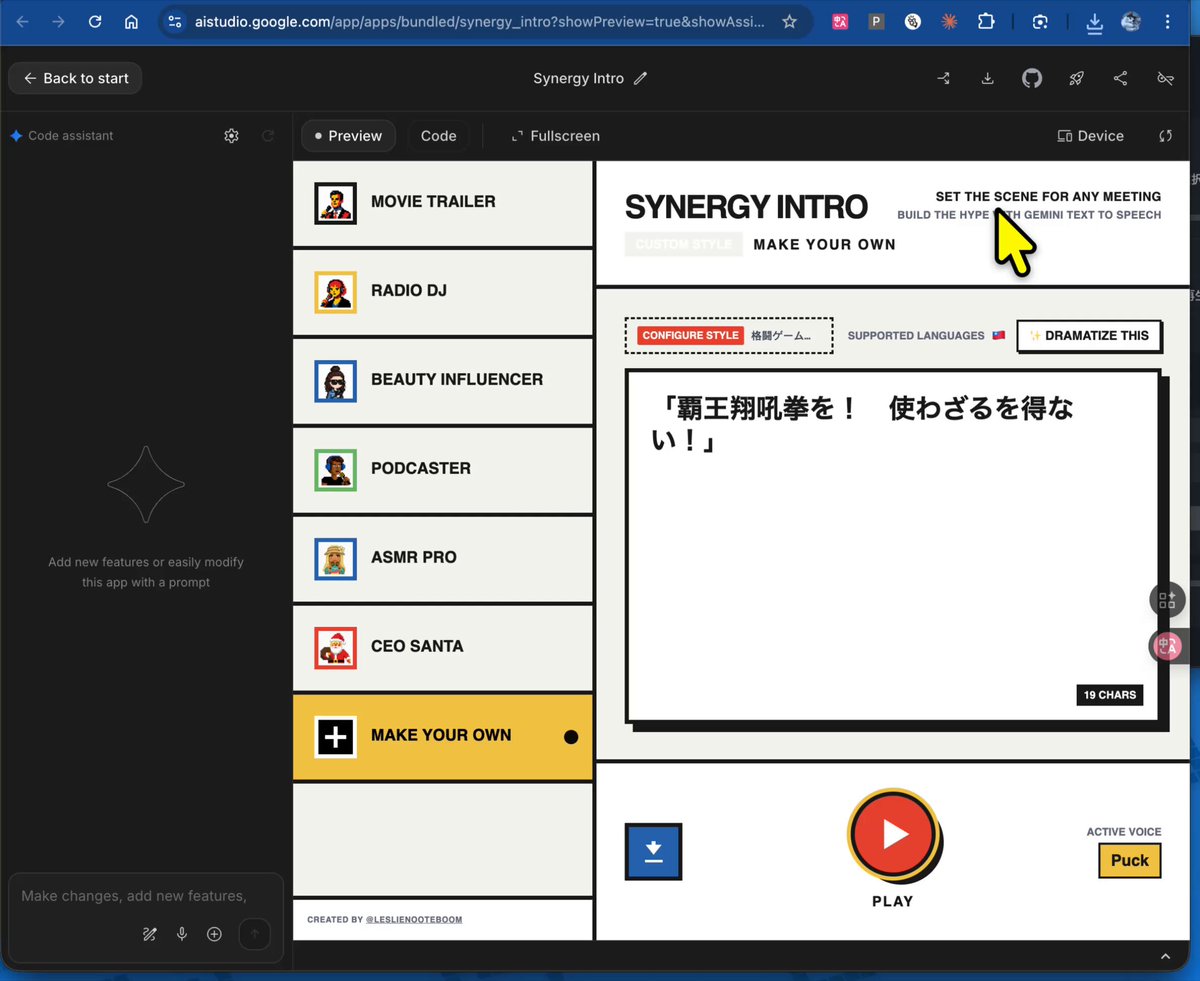Edit the Synergy Intro title pencil
Image resolution: width=1200 pixels, height=981 pixels.
pos(641,78)
